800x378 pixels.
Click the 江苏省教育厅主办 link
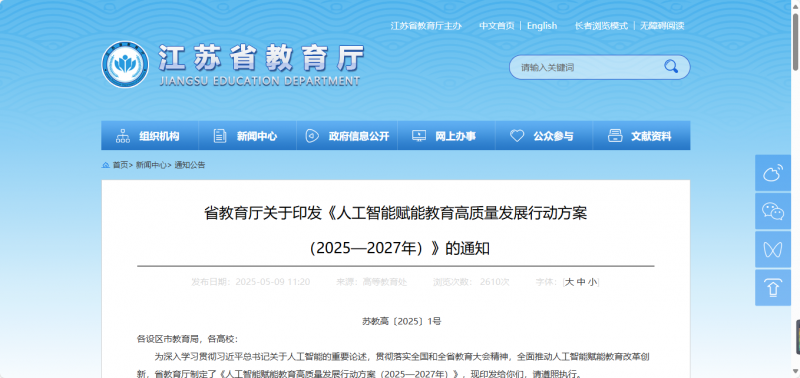click(426, 26)
